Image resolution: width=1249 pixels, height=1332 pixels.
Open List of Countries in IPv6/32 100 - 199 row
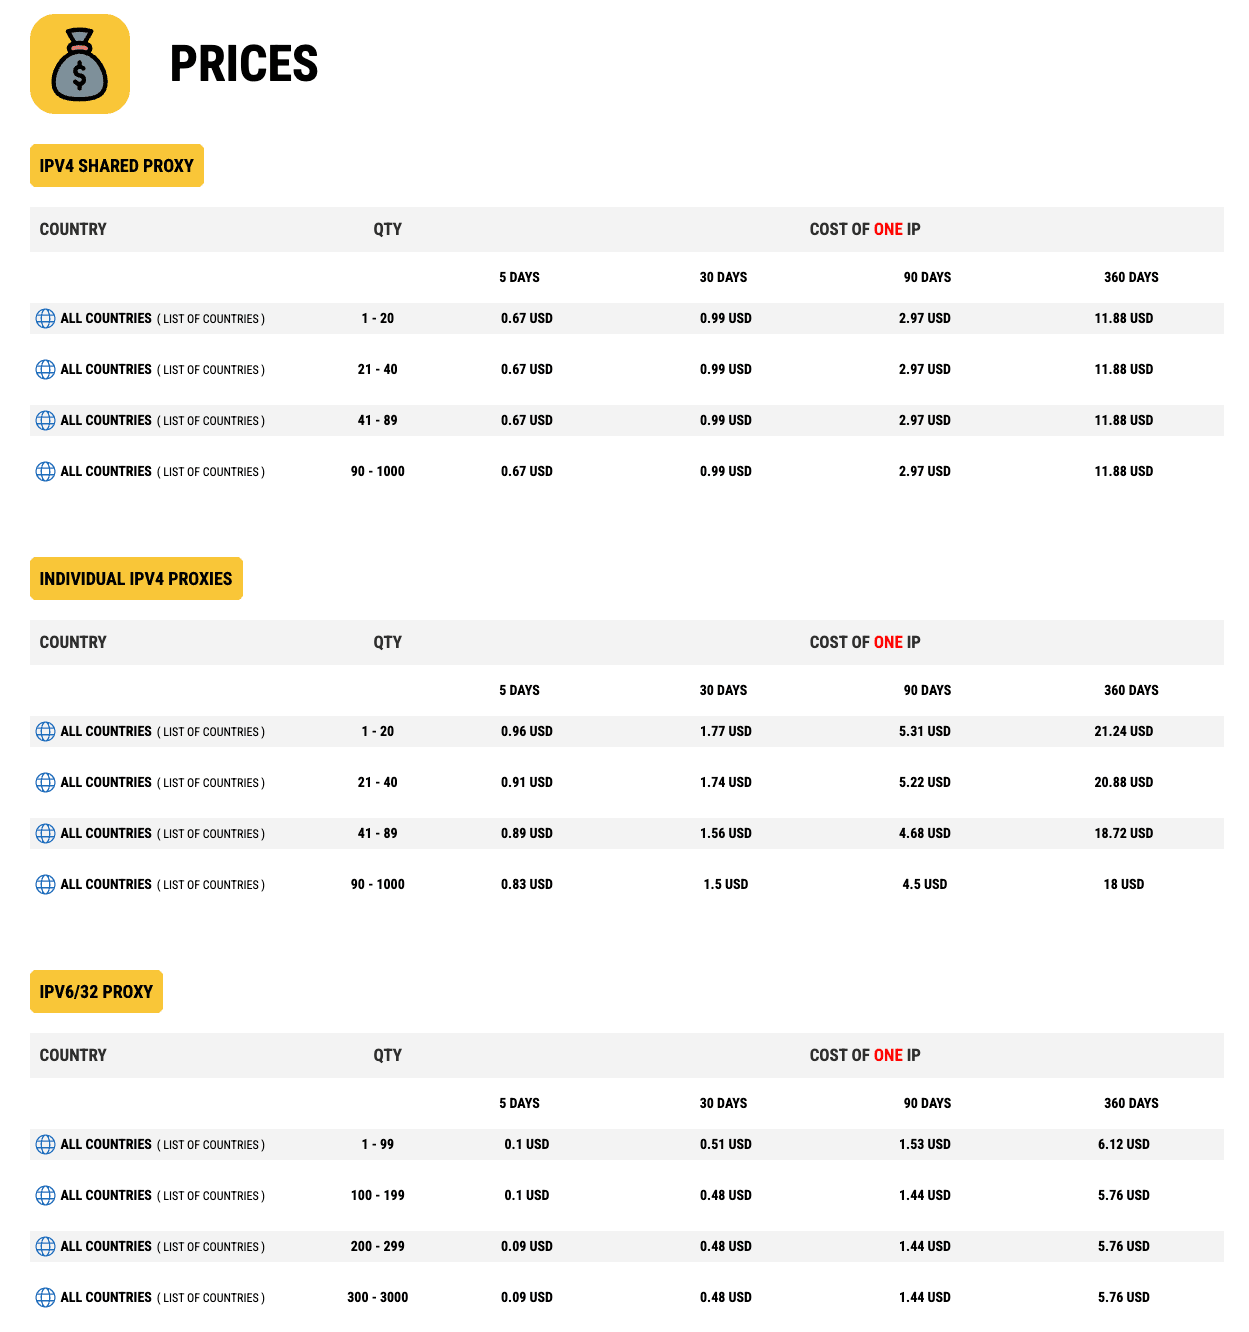(x=211, y=1196)
